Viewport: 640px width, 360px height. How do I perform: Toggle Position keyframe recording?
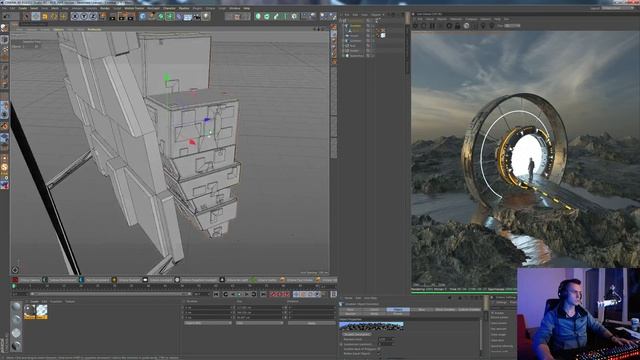tap(296, 294)
